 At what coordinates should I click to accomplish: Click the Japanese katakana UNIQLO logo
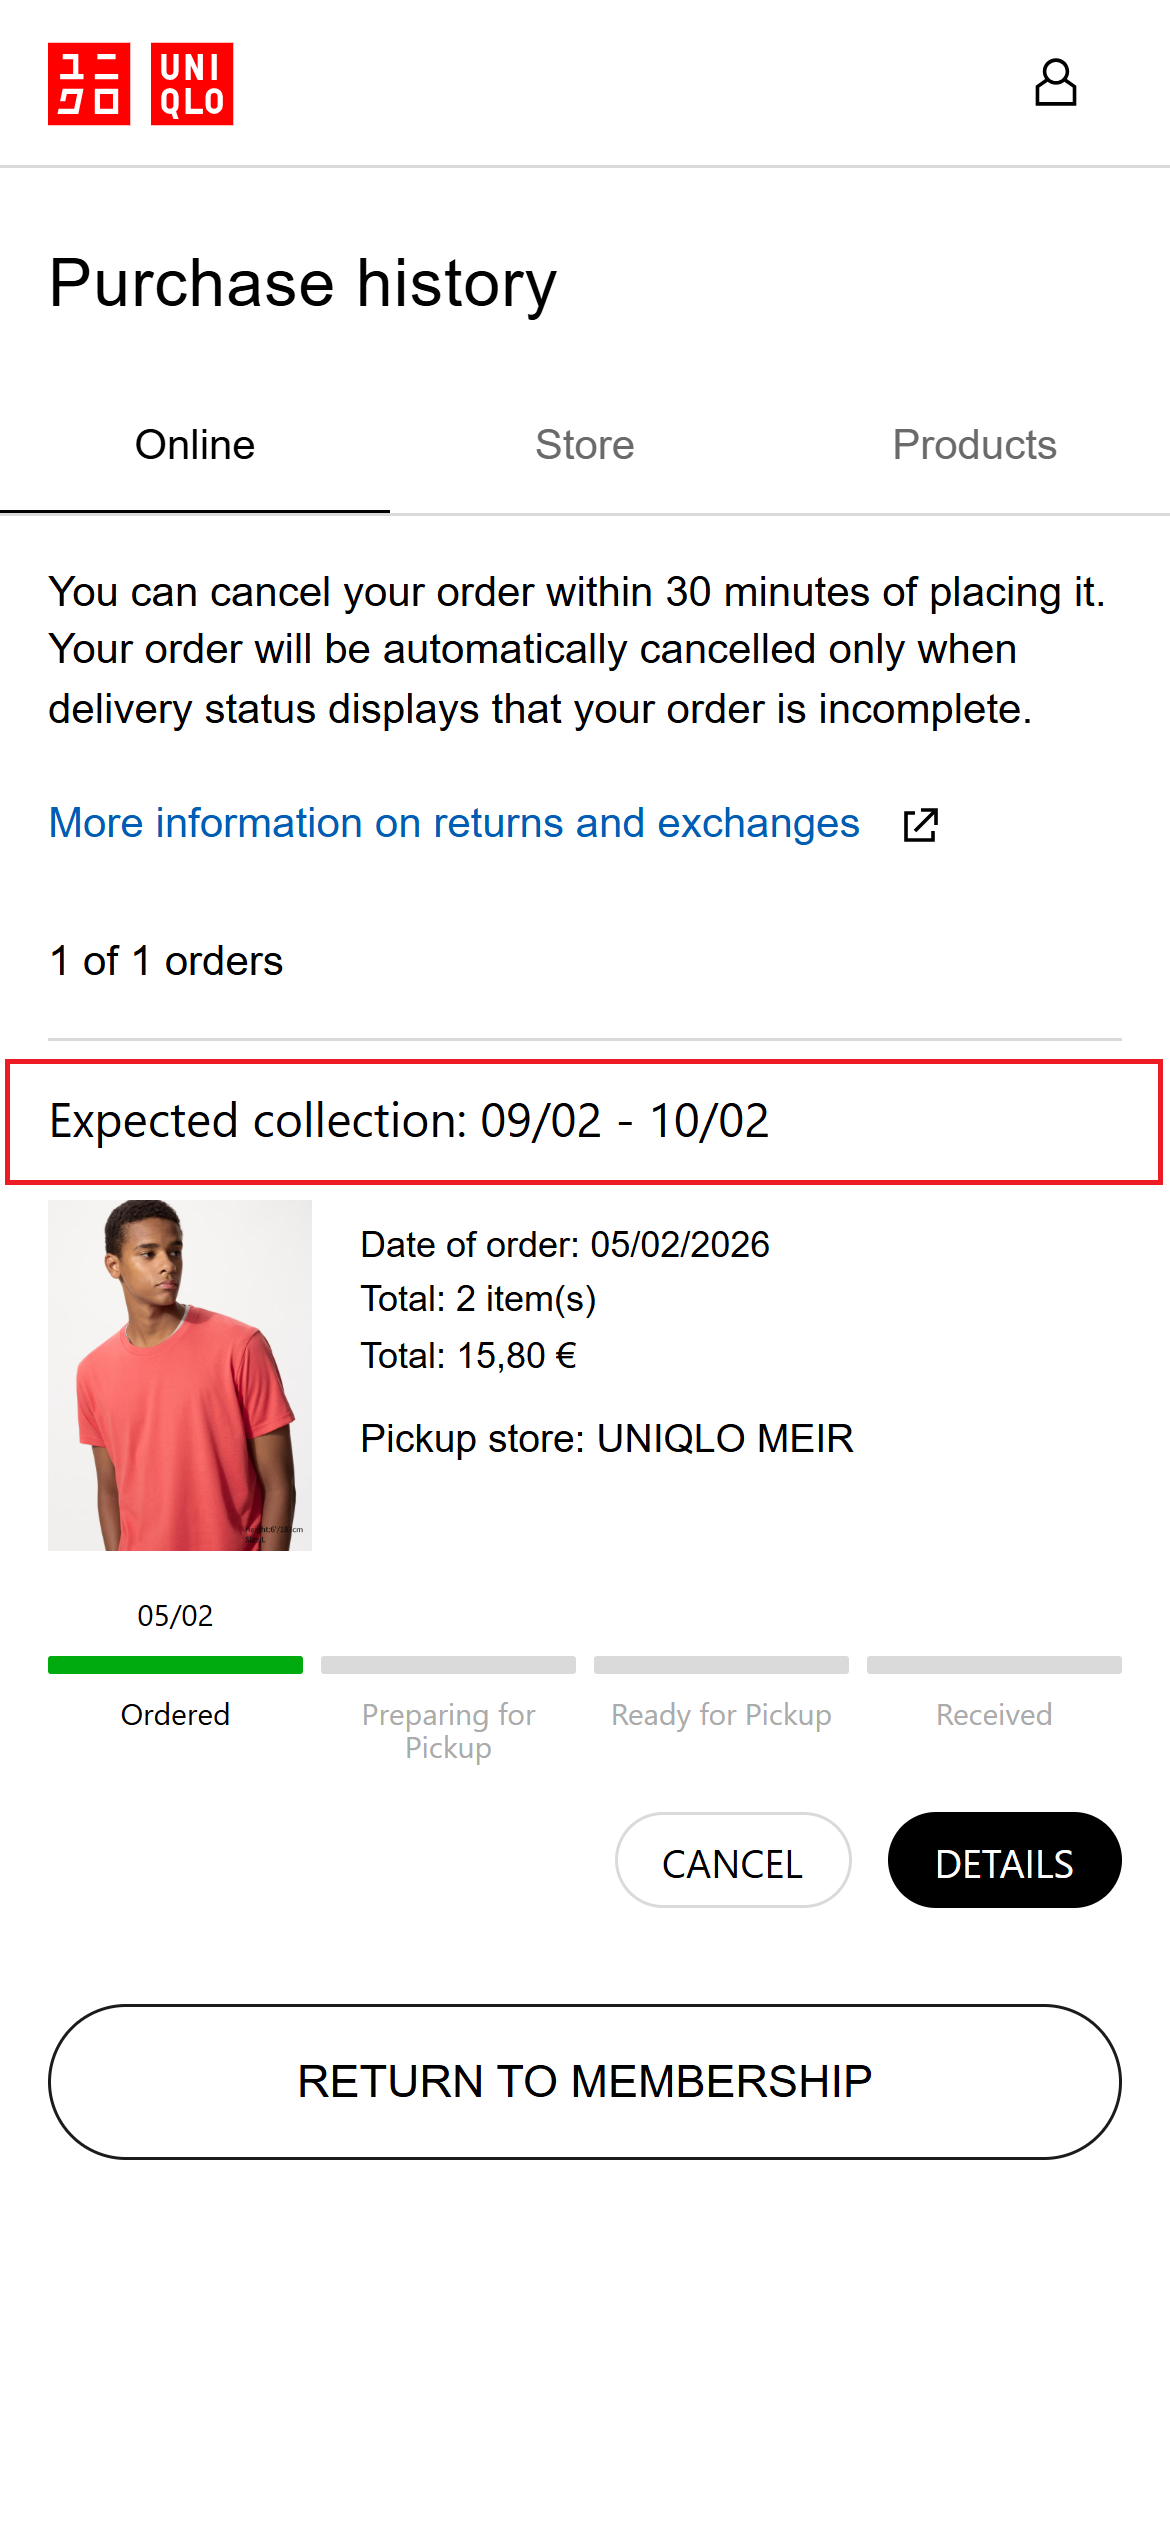pyautogui.click(x=89, y=84)
